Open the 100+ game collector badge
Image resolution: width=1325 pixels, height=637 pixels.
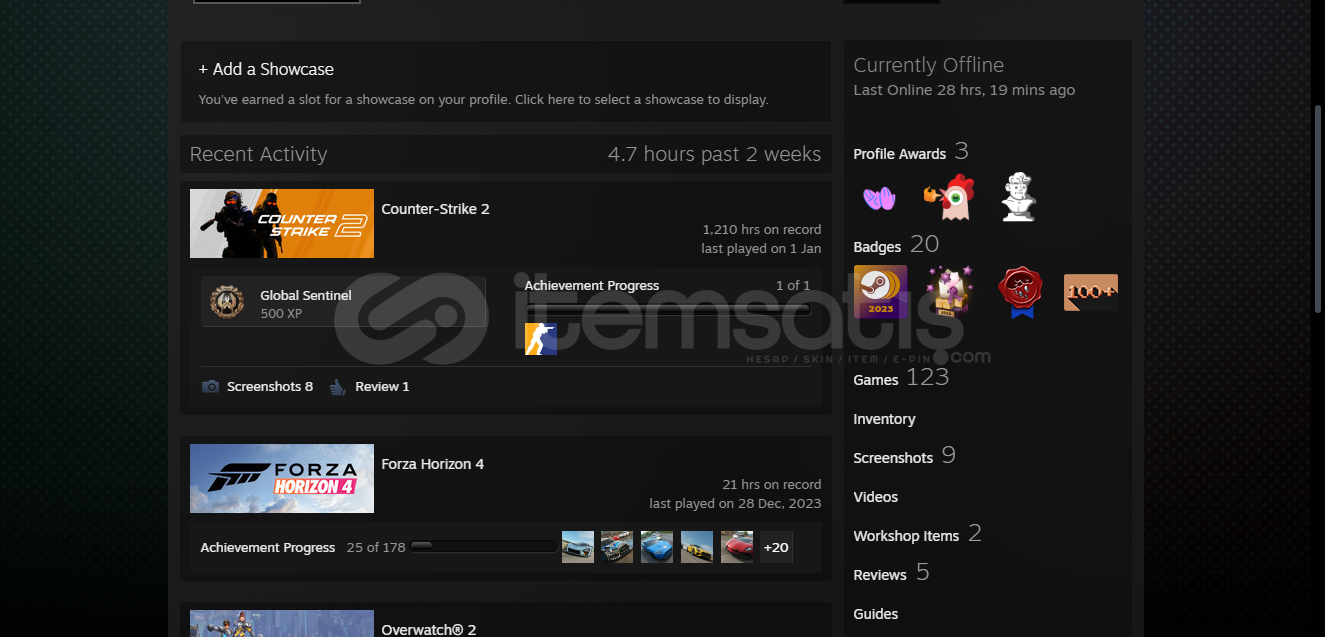coord(1091,292)
